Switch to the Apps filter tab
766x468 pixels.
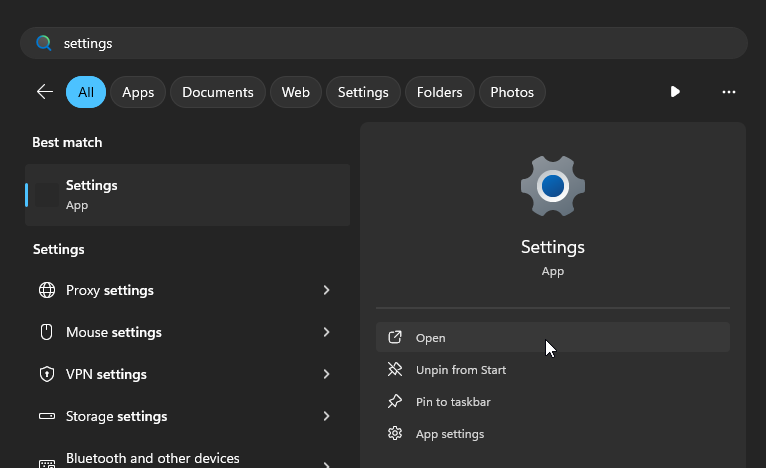[x=138, y=92]
